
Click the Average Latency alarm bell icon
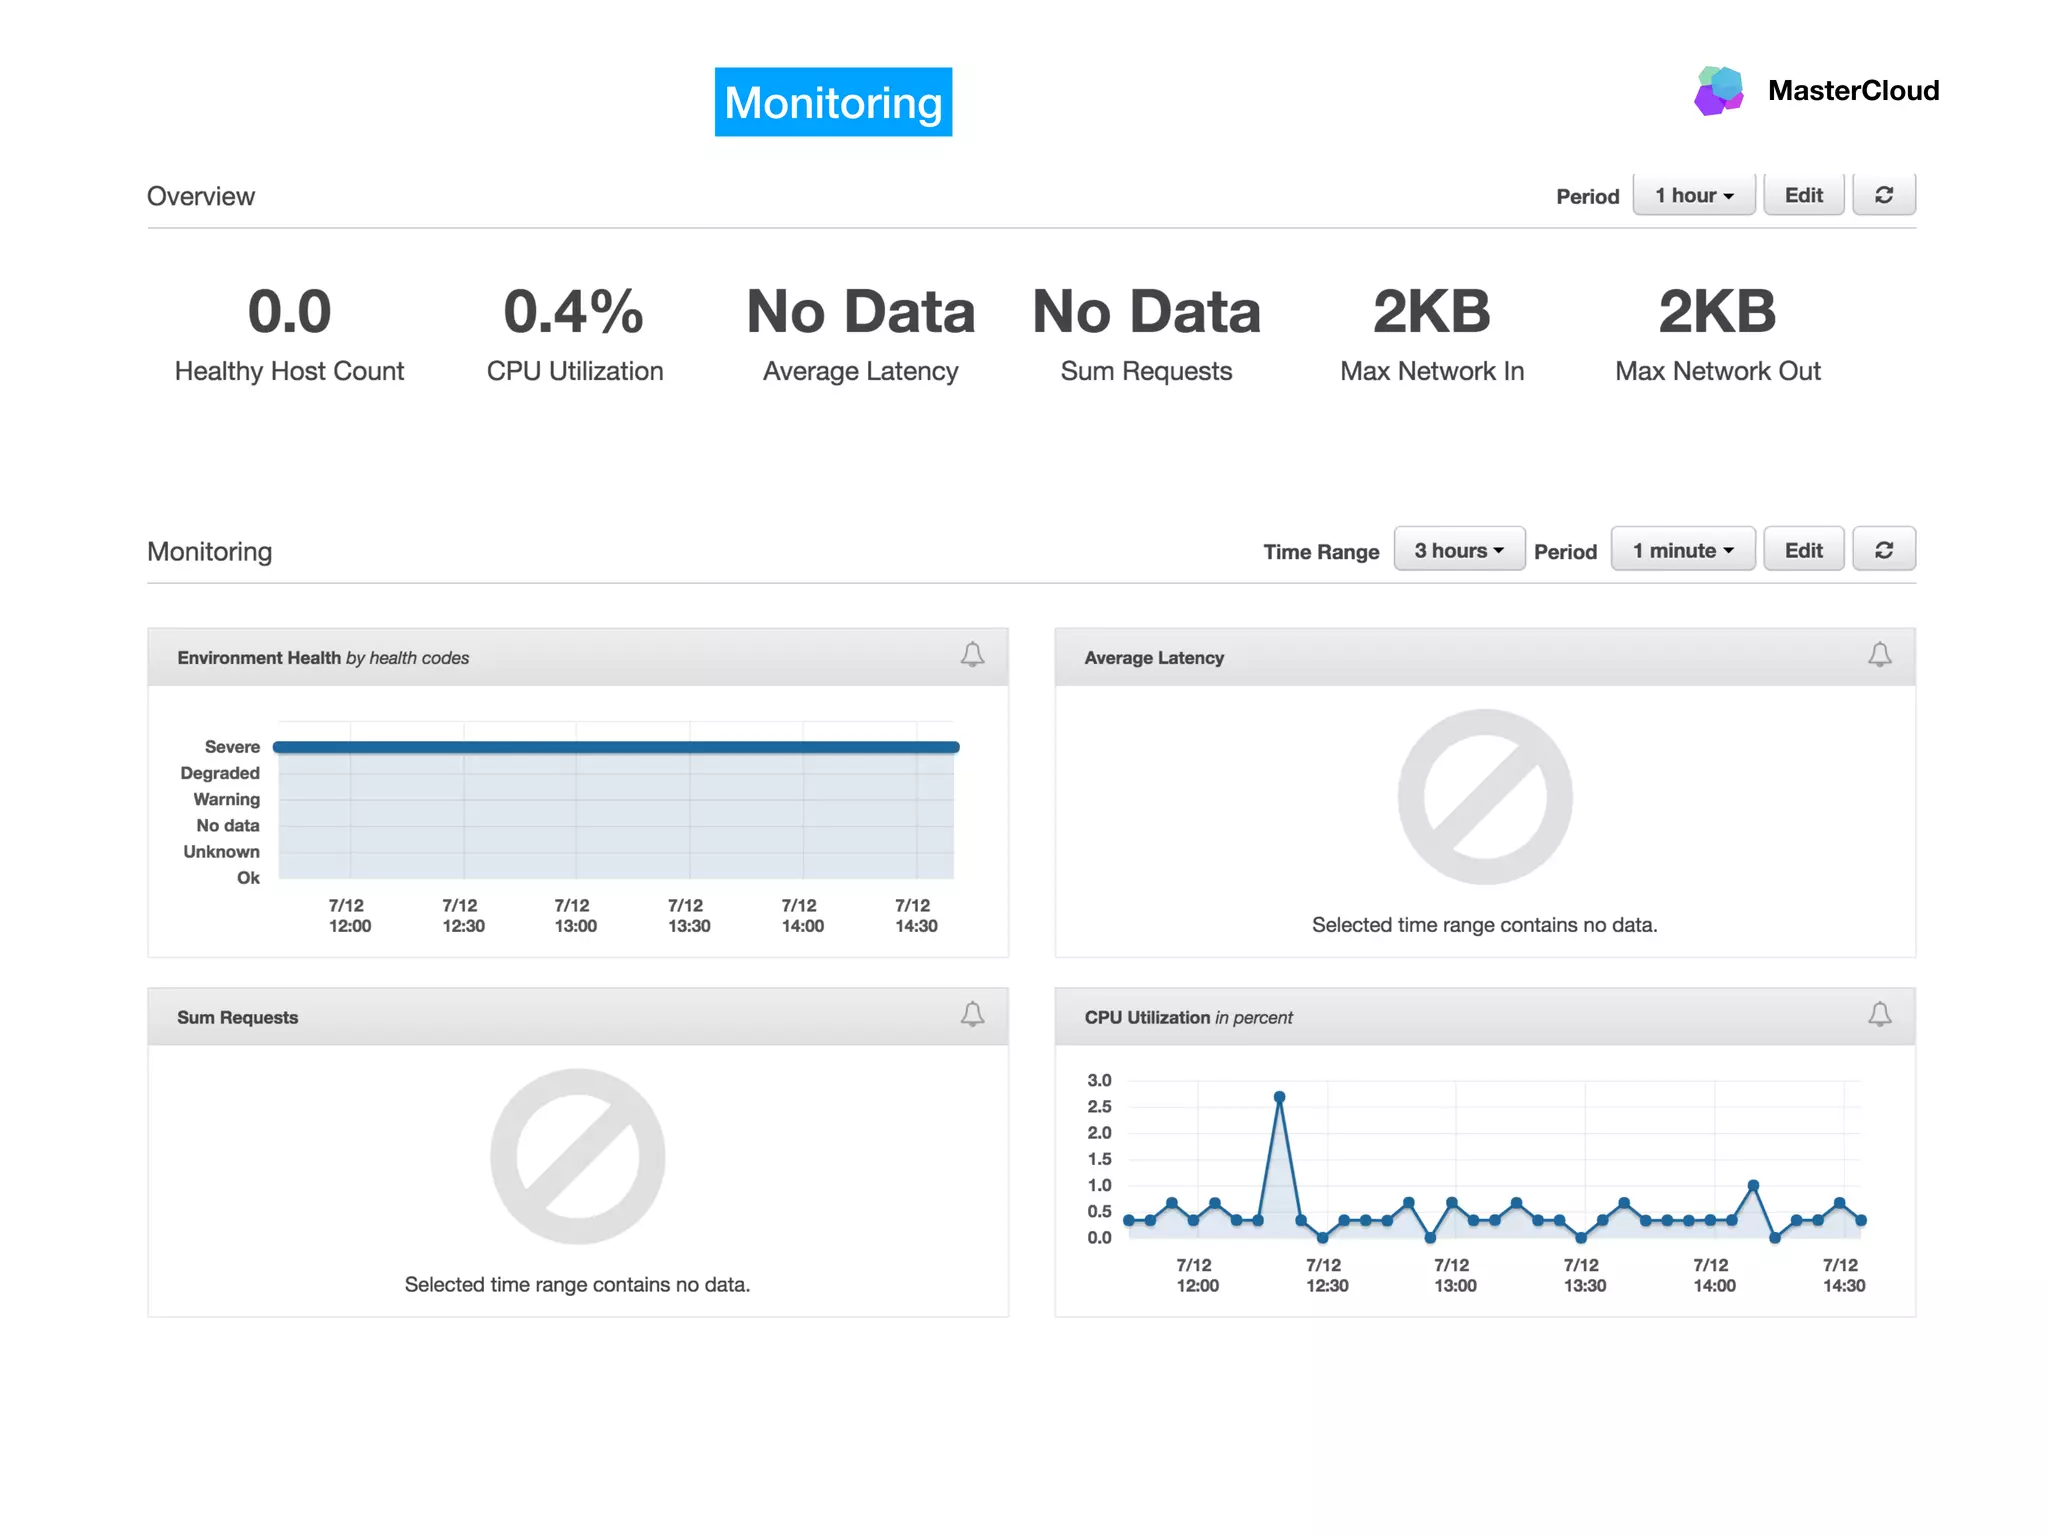point(1879,655)
